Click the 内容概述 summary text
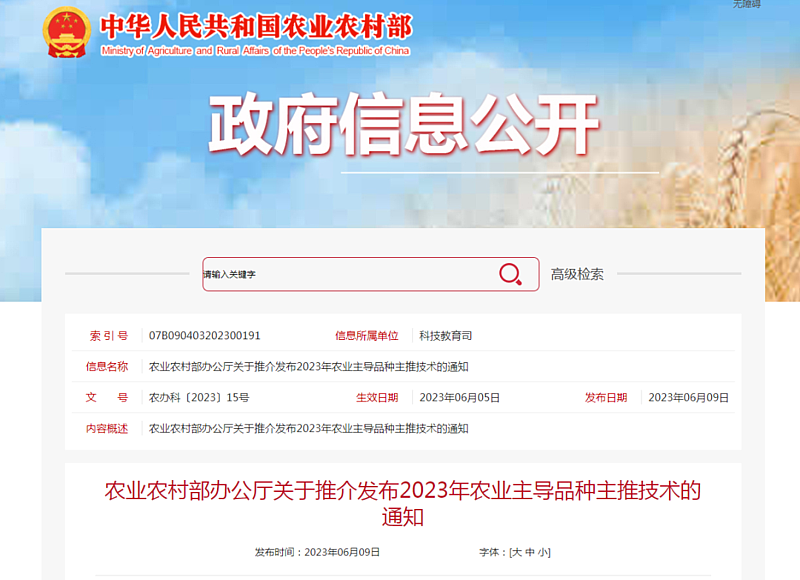This screenshot has height=580, width=800. click(309, 428)
